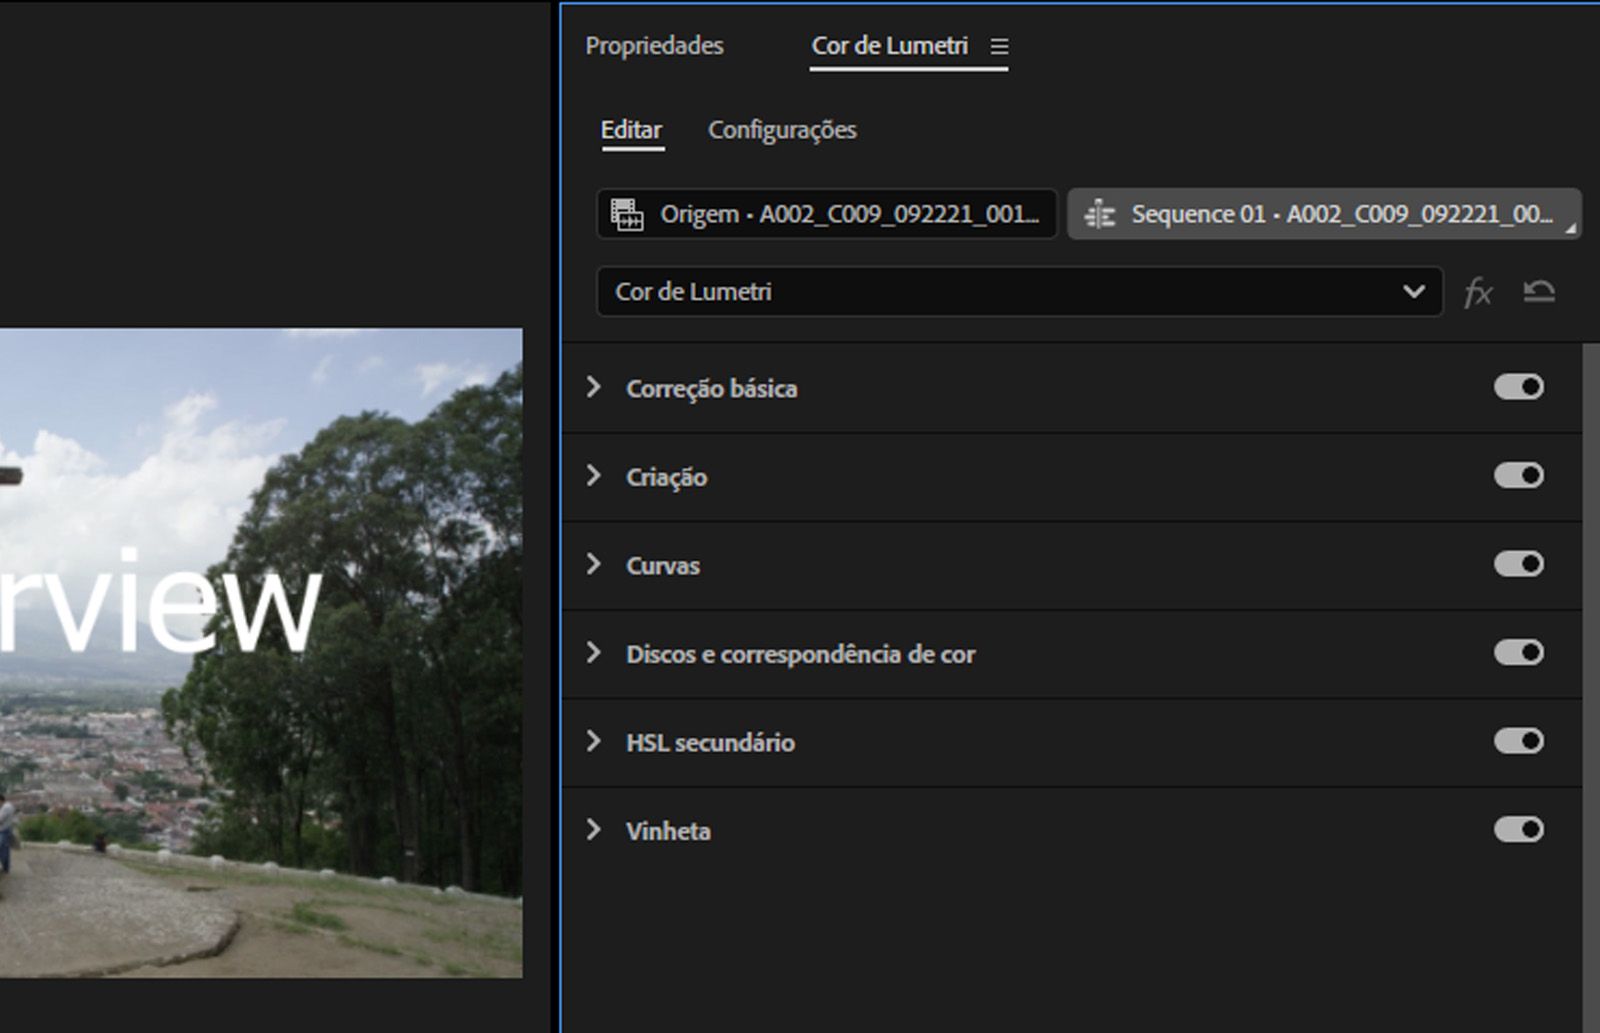1600x1033 pixels.
Task: Click the video preview in the program monitor
Action: (x=261, y=653)
